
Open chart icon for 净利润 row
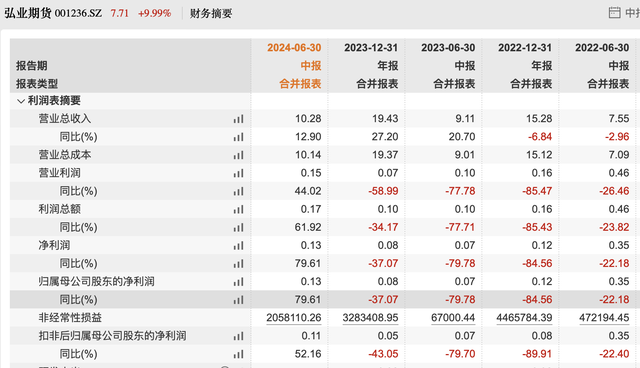[238, 246]
